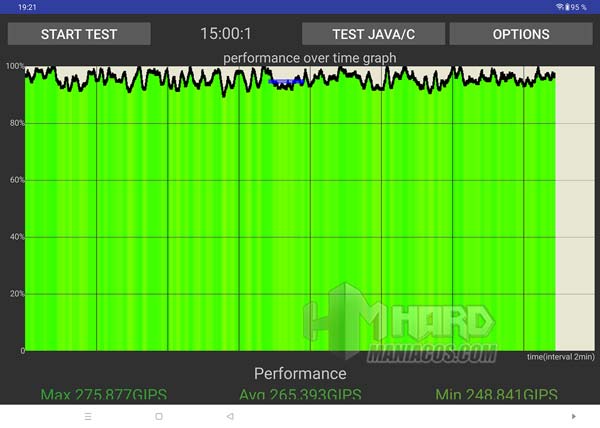This screenshot has width=600, height=428.
Task: Click the blue marker on the performance line
Action: tap(287, 81)
